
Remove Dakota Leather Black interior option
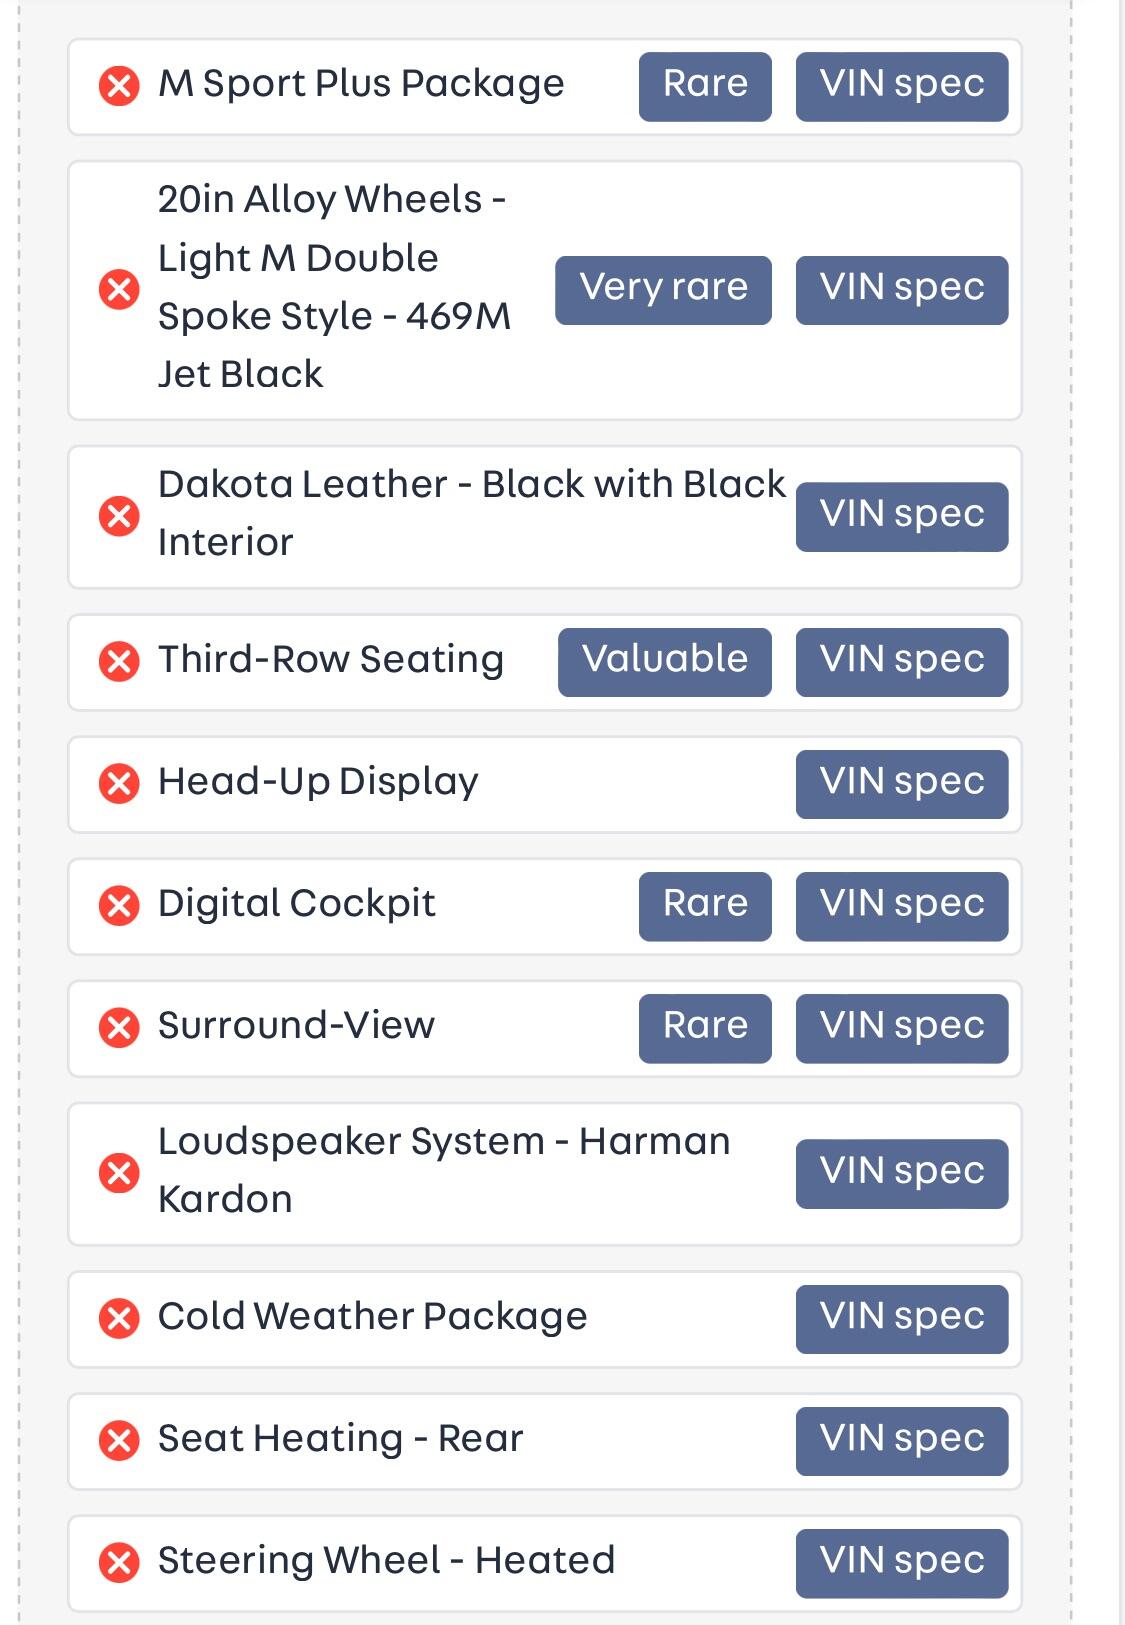point(119,516)
